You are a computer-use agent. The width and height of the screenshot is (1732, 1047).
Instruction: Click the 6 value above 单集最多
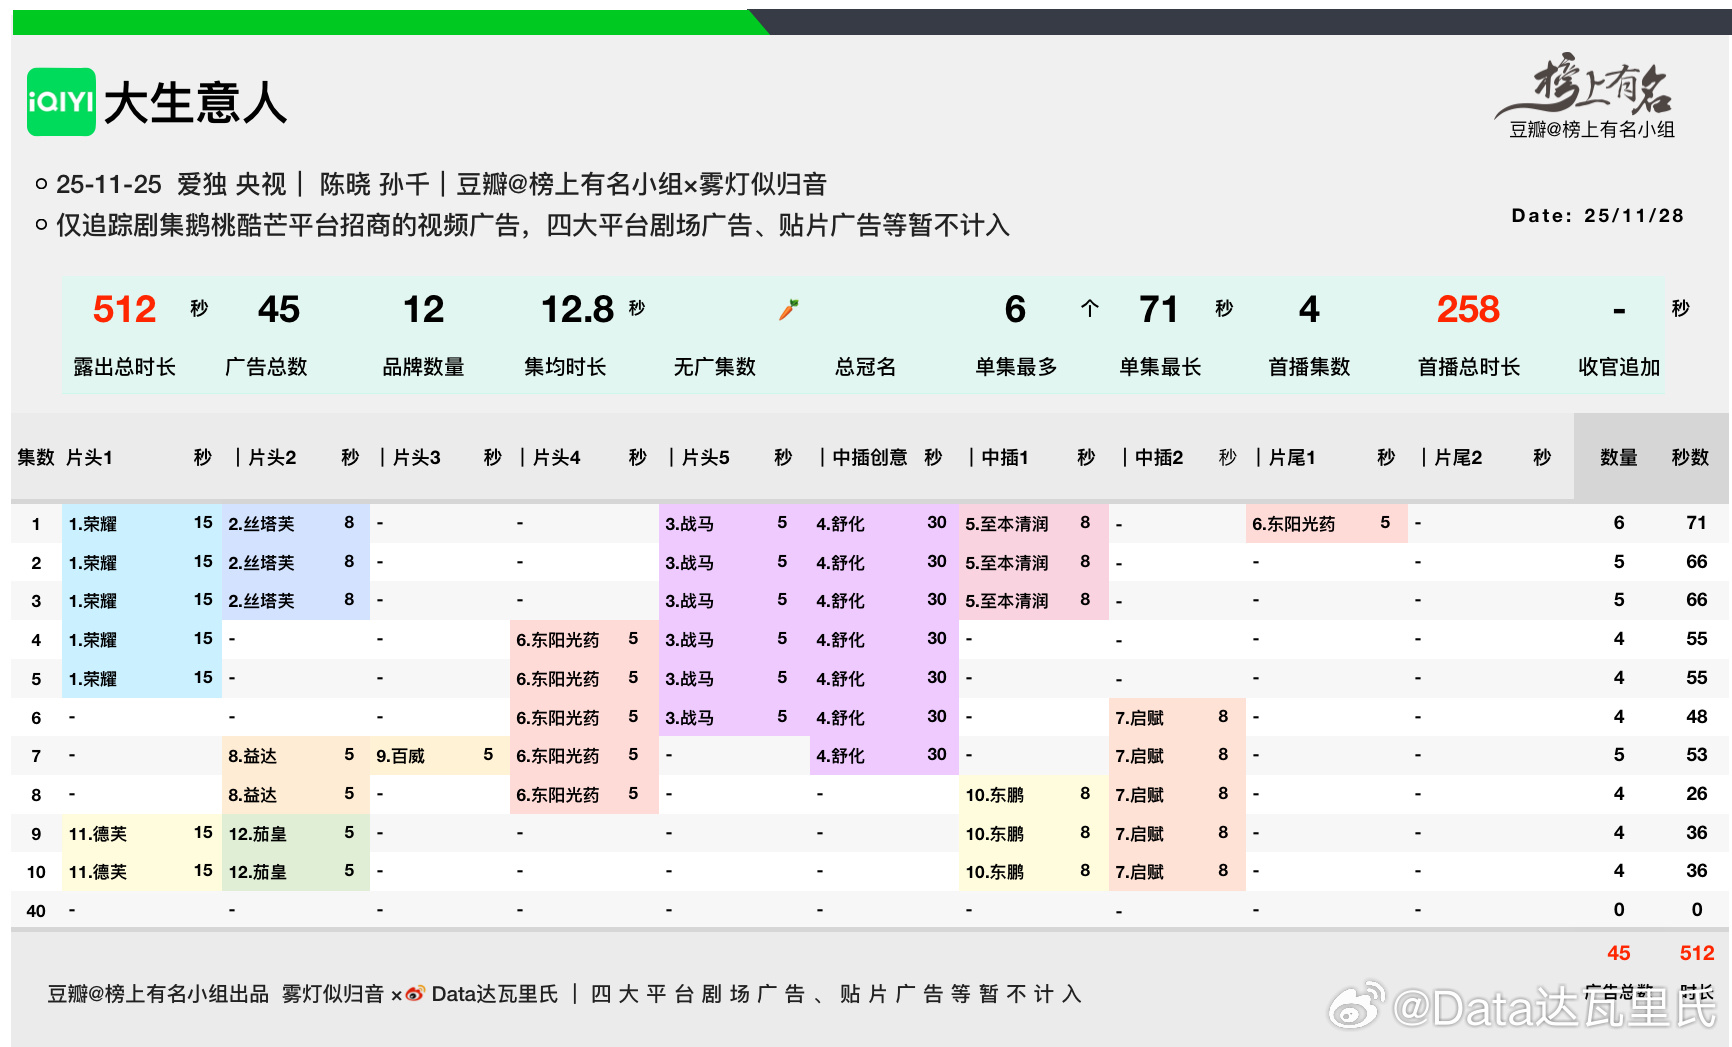pos(1015,309)
